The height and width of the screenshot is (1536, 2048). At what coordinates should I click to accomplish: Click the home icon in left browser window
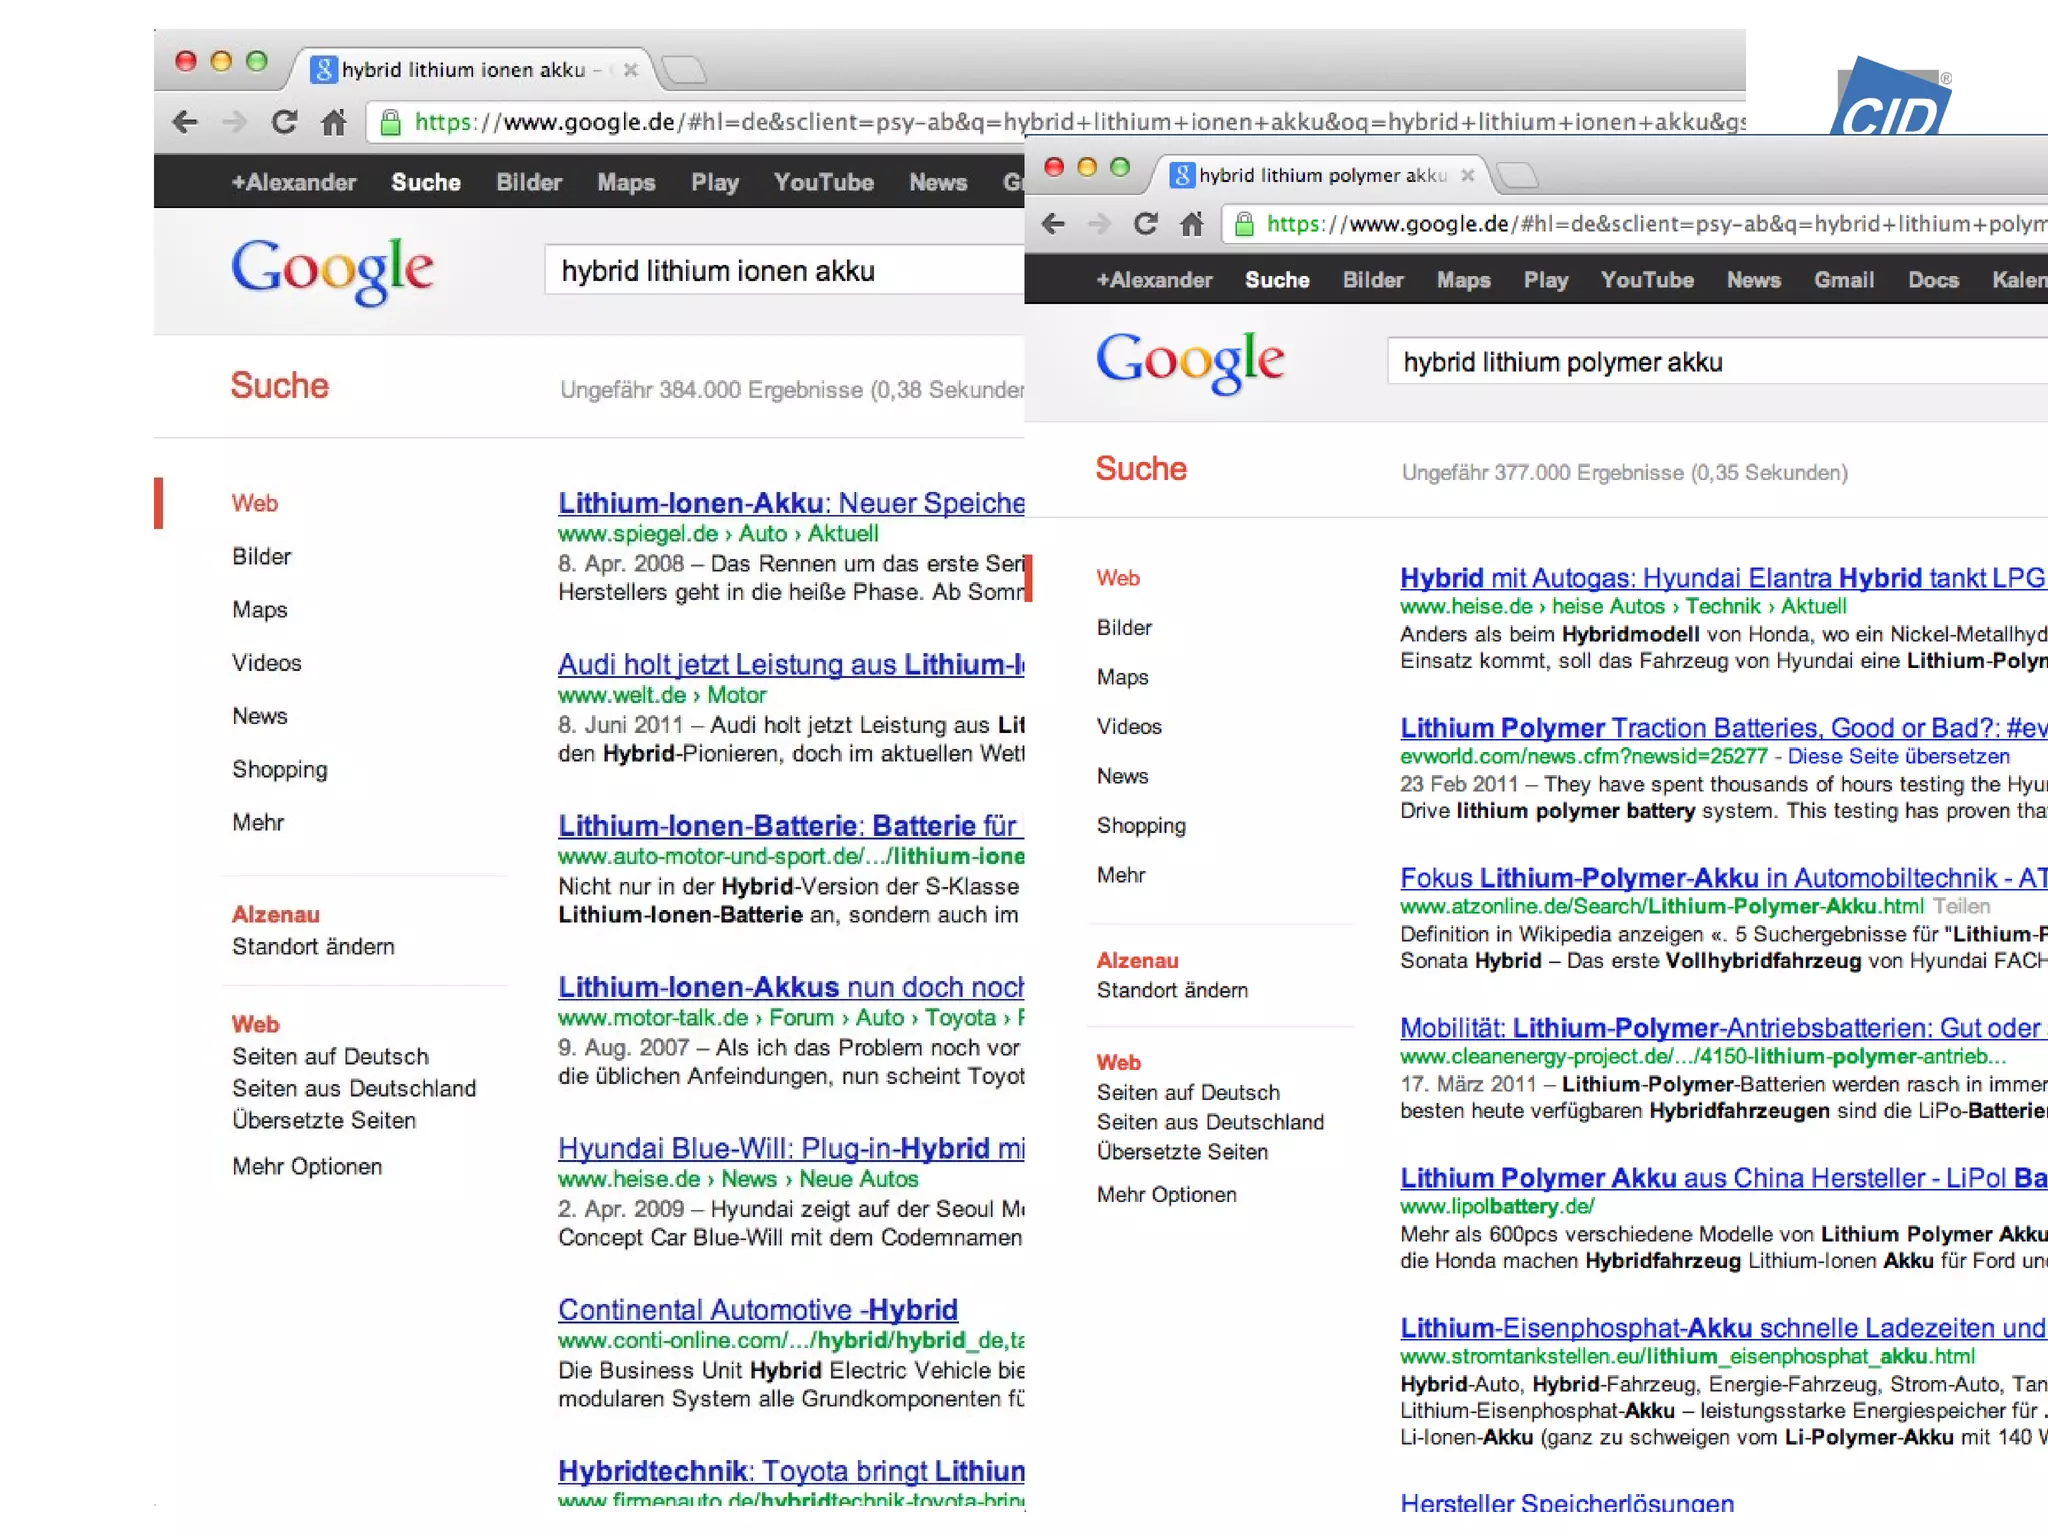coord(334,122)
